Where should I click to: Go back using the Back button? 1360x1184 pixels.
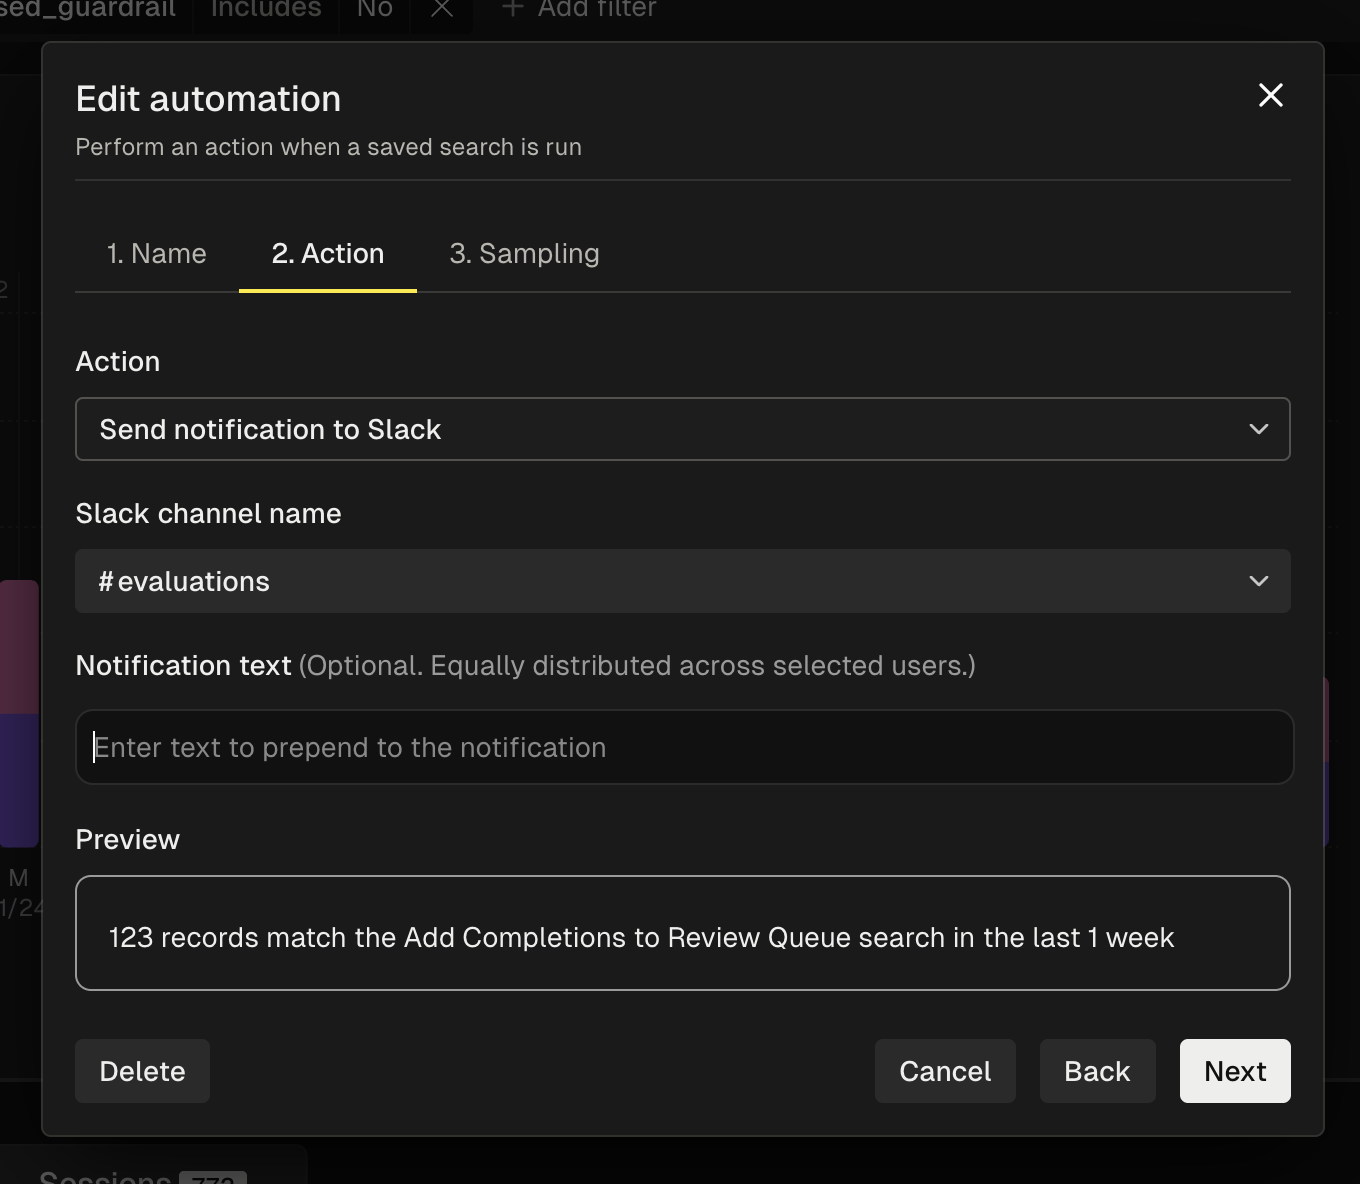point(1096,1070)
